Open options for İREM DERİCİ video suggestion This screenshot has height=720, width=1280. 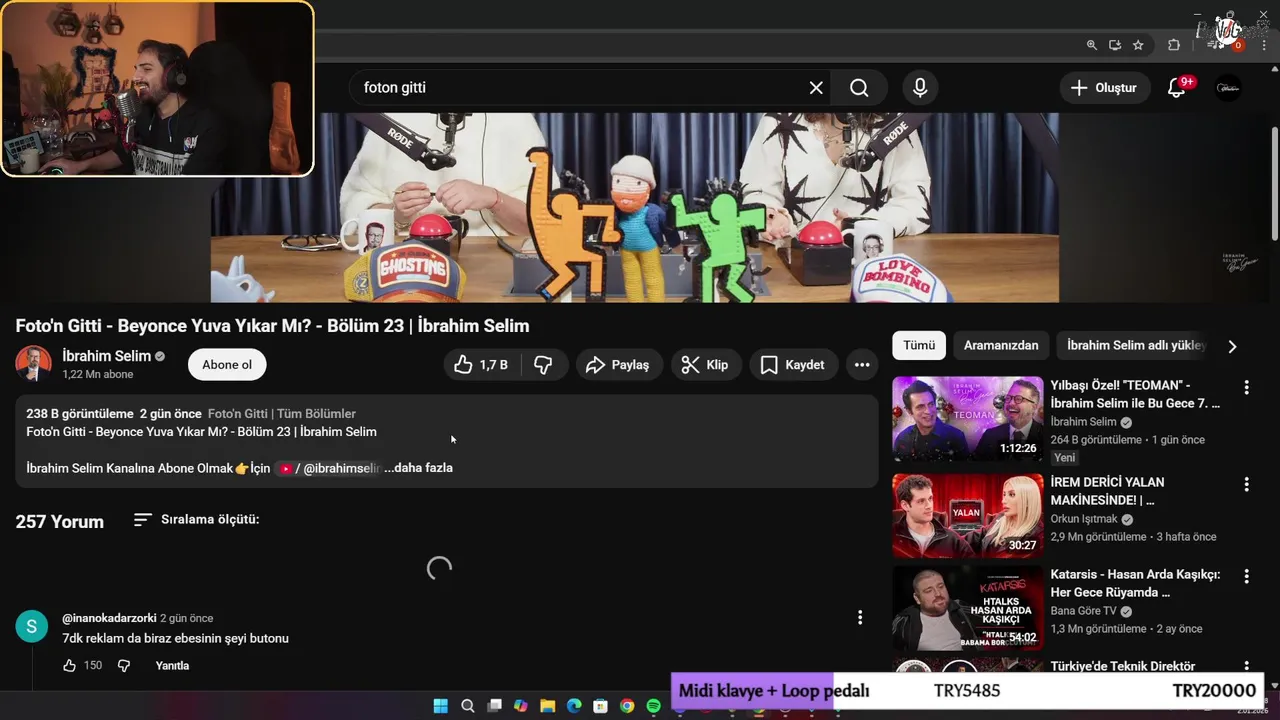coord(1246,485)
